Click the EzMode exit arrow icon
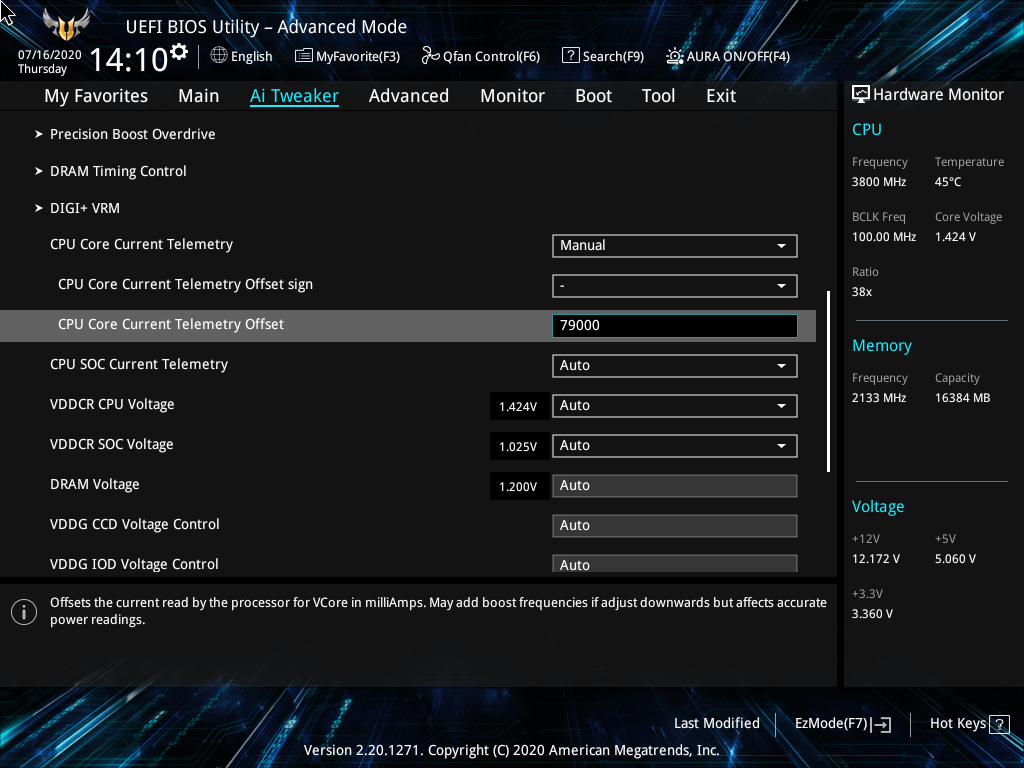The image size is (1024, 768). [x=881, y=724]
